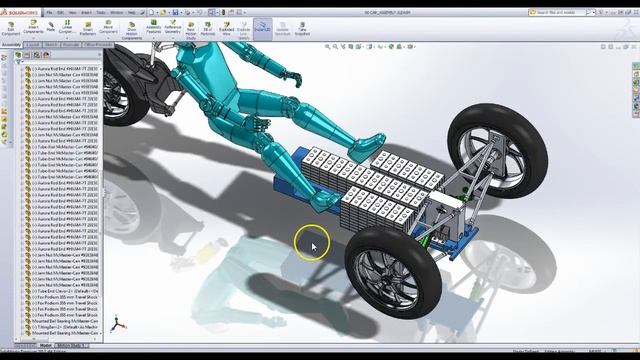Expand the Tube End Clevis<2> tree node
The width and height of the screenshot is (640, 360).
[22, 291]
